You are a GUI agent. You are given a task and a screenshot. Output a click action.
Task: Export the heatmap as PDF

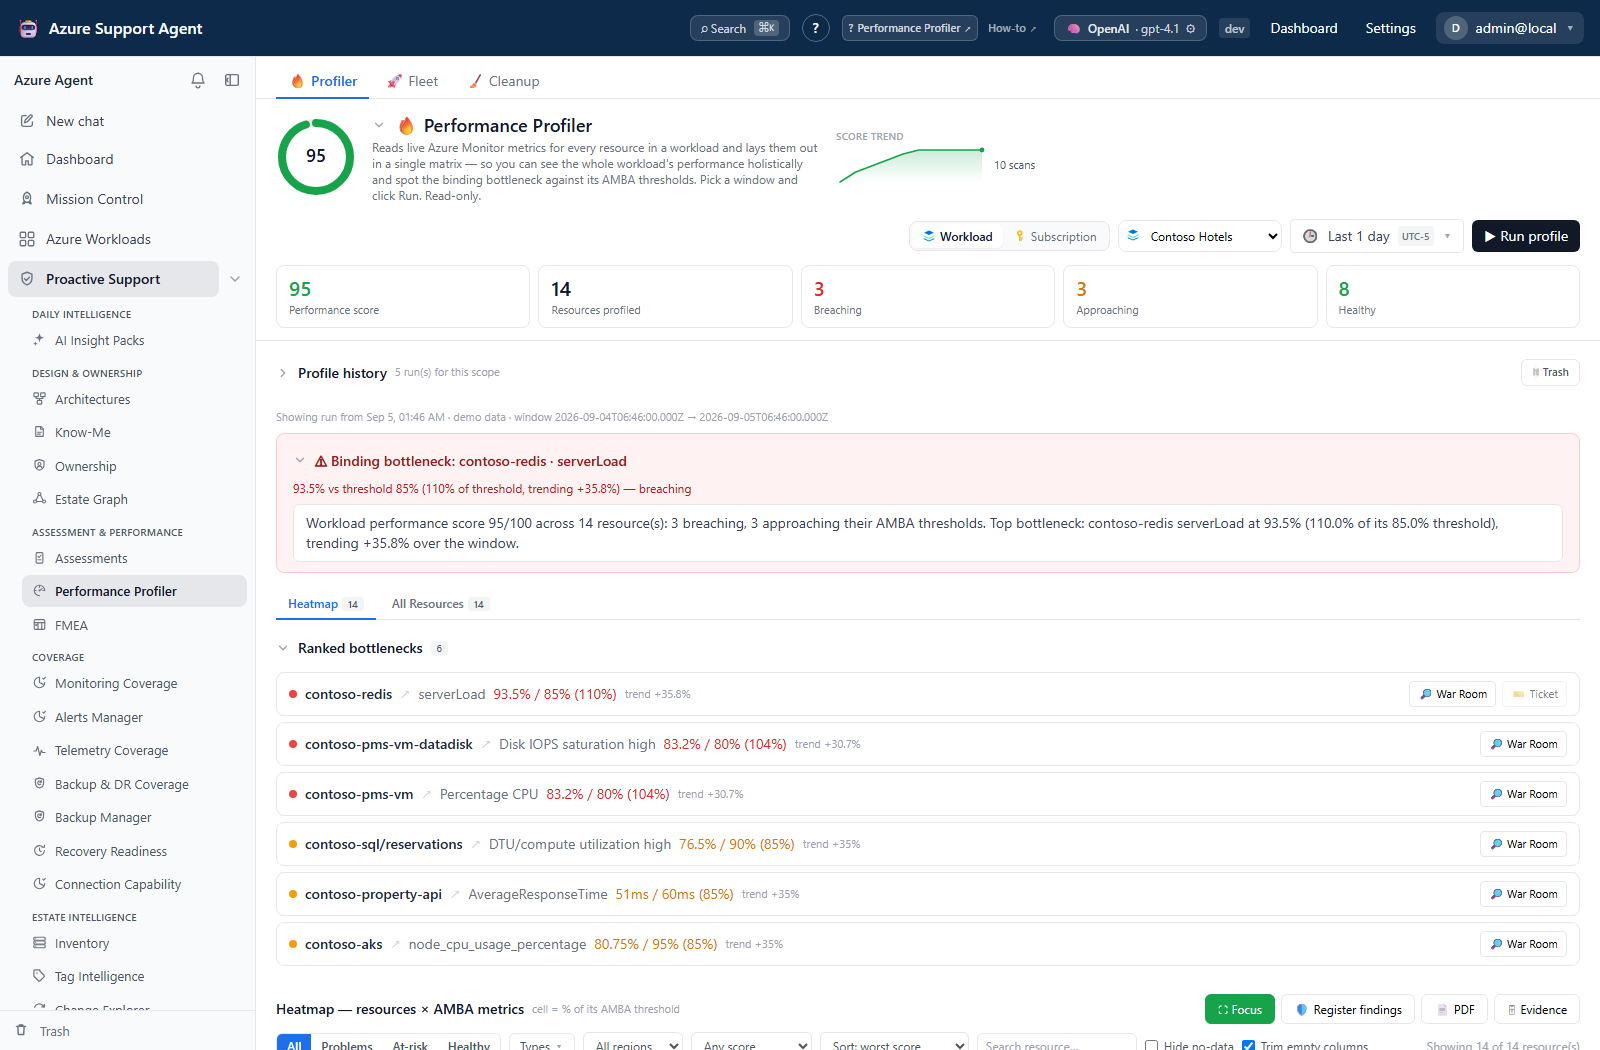(1455, 1009)
